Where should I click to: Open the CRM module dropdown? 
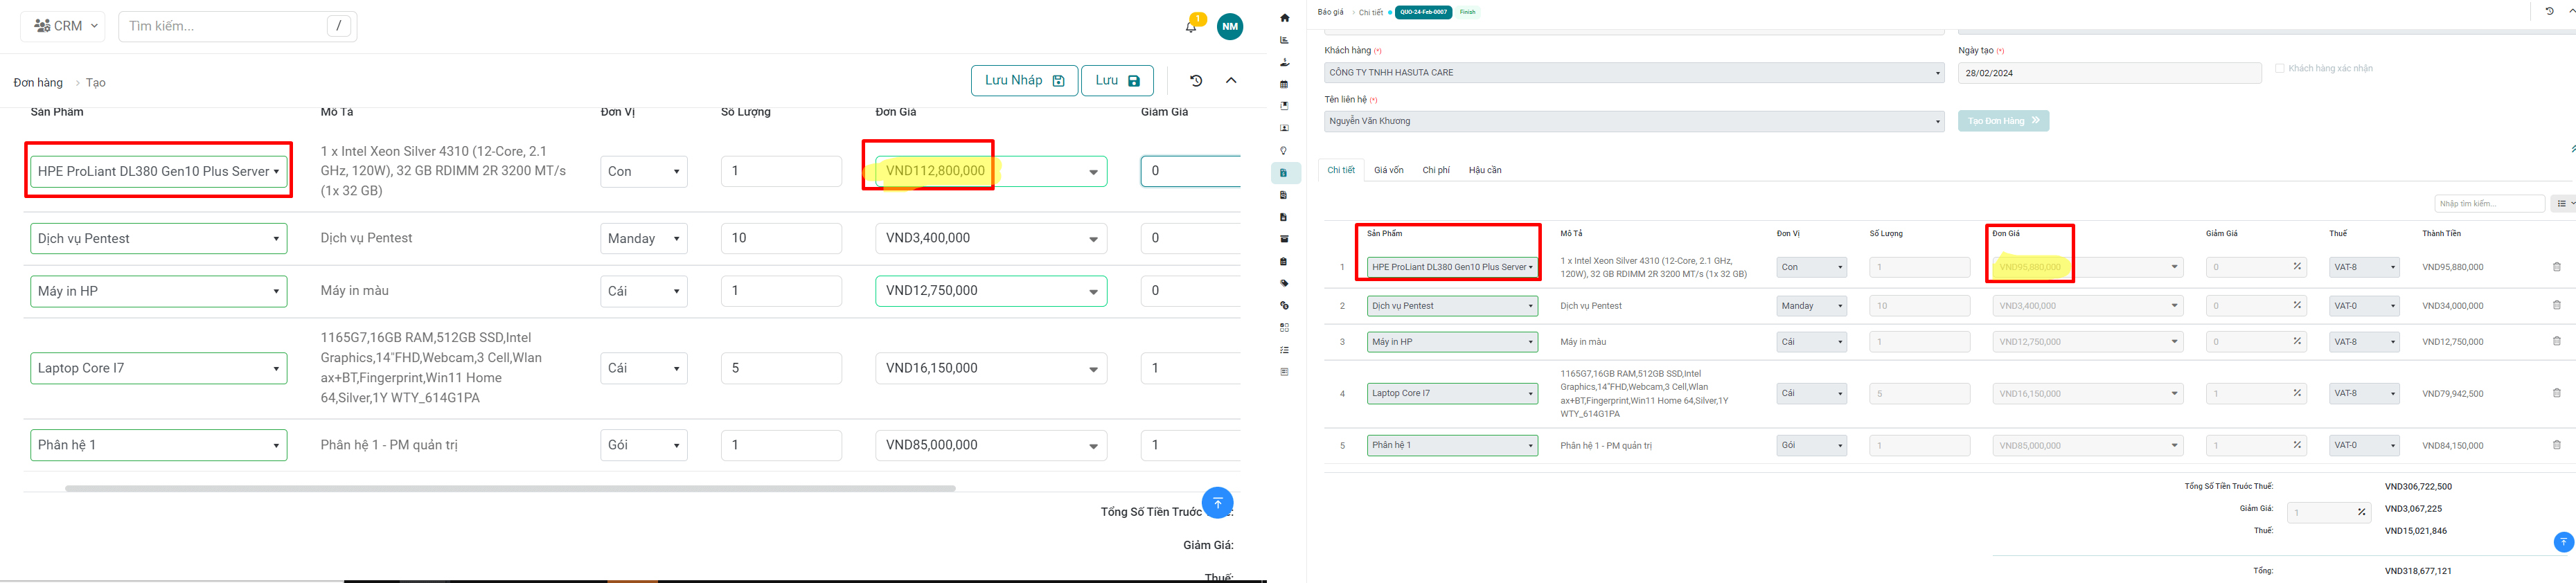coord(63,26)
